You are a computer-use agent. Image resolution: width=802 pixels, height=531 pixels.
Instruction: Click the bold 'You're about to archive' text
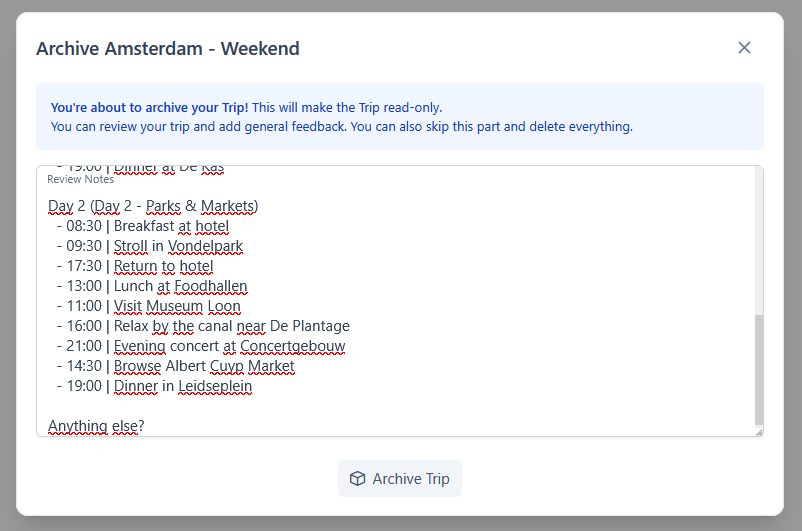pos(150,107)
